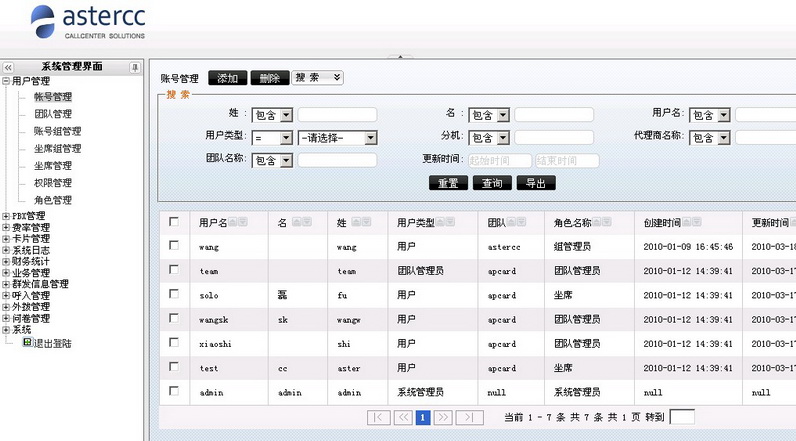Open 权限管理 in the sidebar

coord(53,183)
